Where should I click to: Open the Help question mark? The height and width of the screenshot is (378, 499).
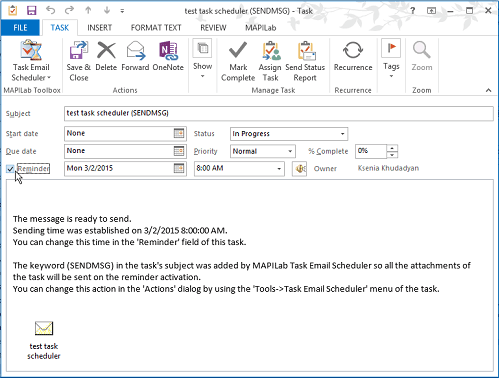point(413,11)
